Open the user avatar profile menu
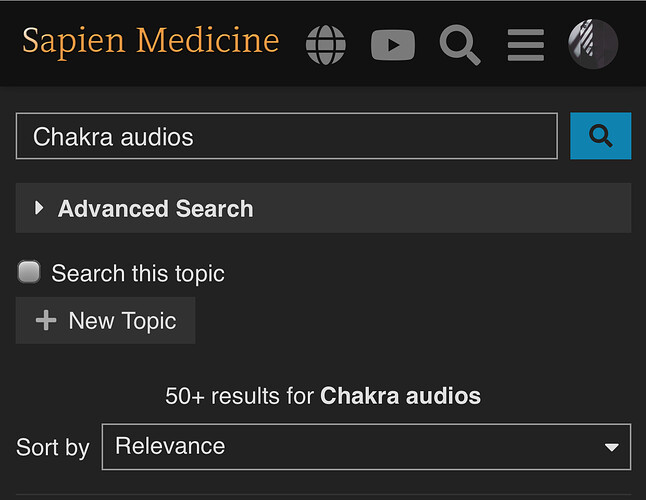Image resolution: width=646 pixels, height=500 pixels. pyautogui.click(x=593, y=44)
